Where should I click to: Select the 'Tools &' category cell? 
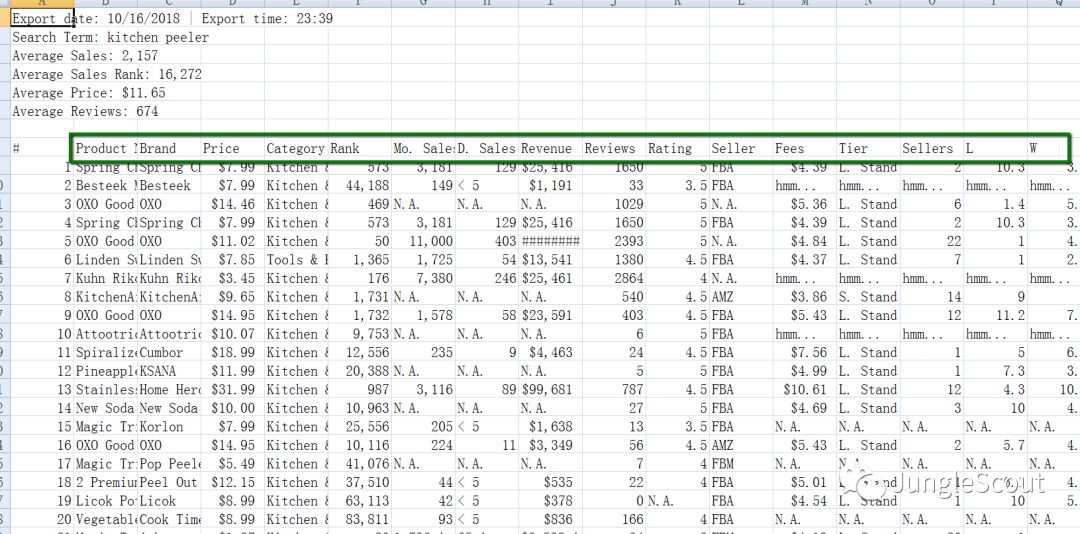click(296, 260)
